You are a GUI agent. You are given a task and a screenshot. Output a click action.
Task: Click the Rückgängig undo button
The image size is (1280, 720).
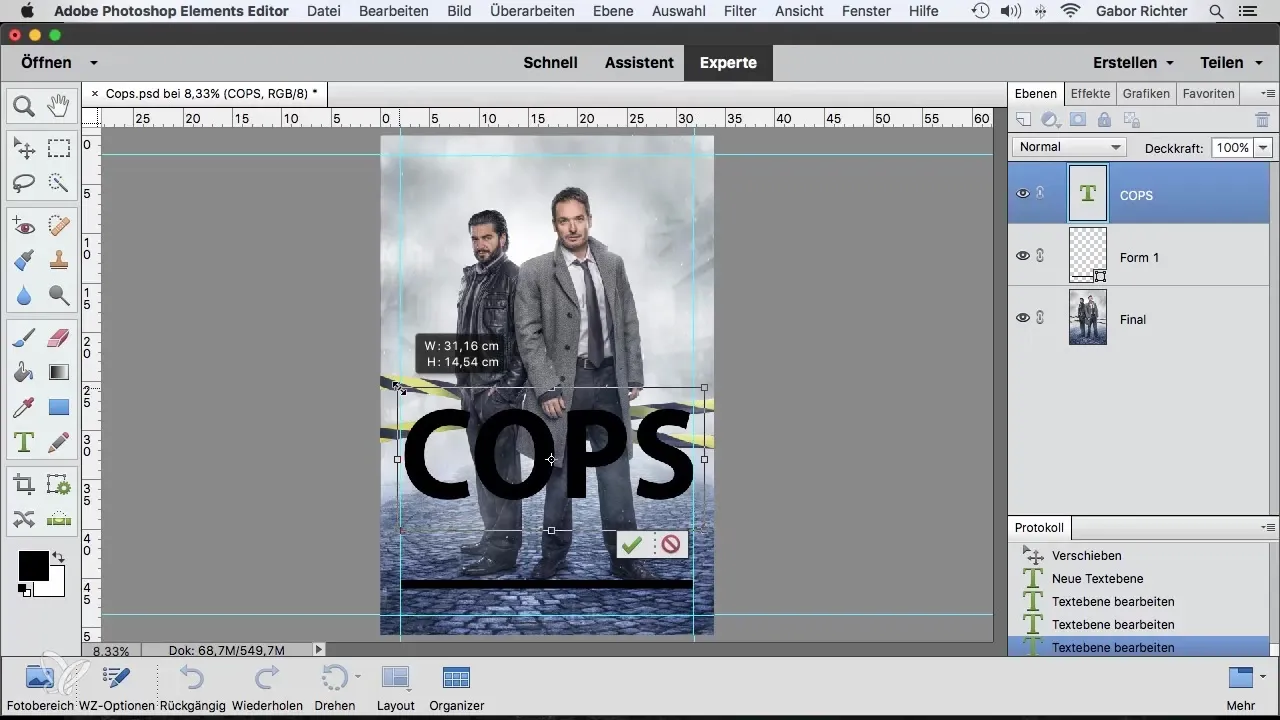pos(192,688)
